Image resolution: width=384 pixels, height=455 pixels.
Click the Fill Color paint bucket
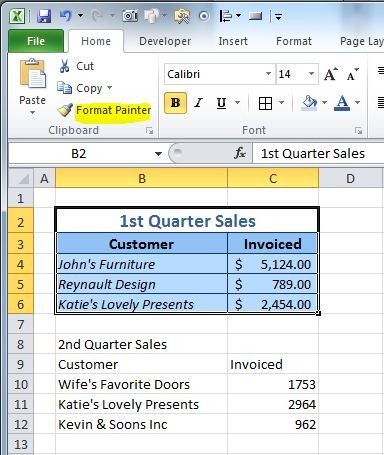[x=309, y=103]
